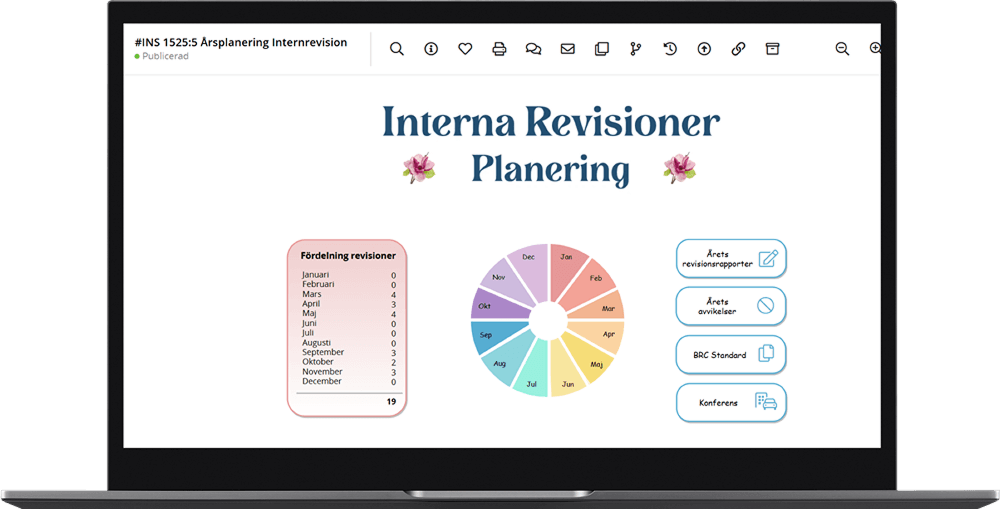Click the Konferens button
The width and height of the screenshot is (1000, 509).
tap(731, 402)
